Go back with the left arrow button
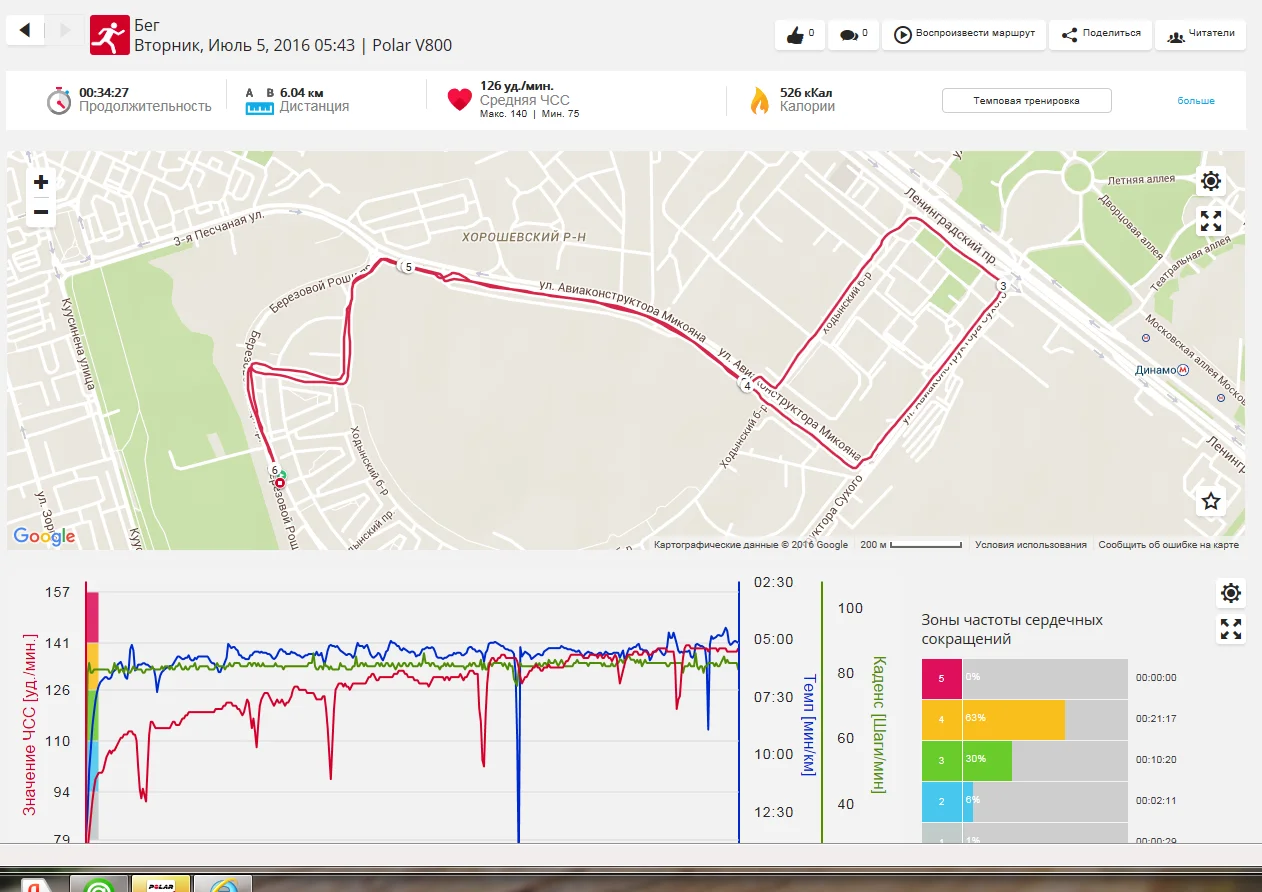 coord(25,30)
